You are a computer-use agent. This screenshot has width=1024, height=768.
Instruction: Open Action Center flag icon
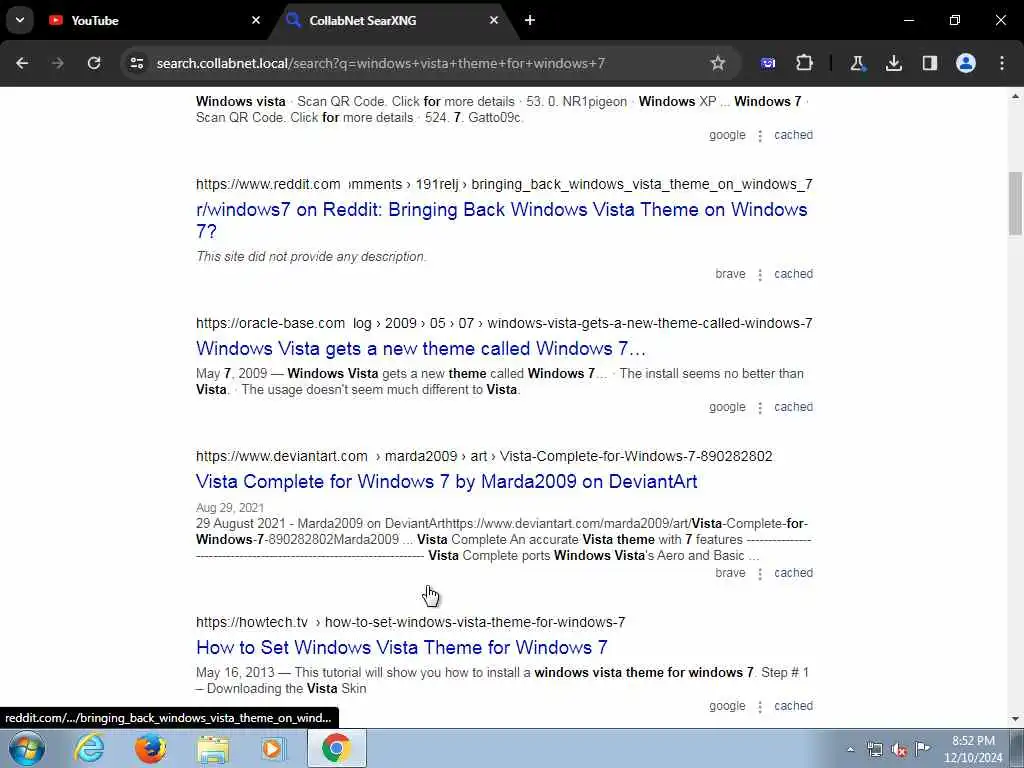pos(923,748)
